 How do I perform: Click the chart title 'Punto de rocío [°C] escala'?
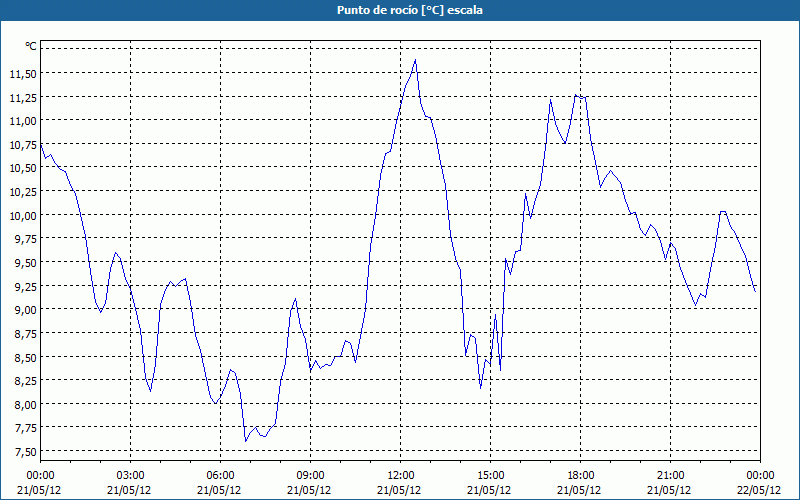[410, 10]
